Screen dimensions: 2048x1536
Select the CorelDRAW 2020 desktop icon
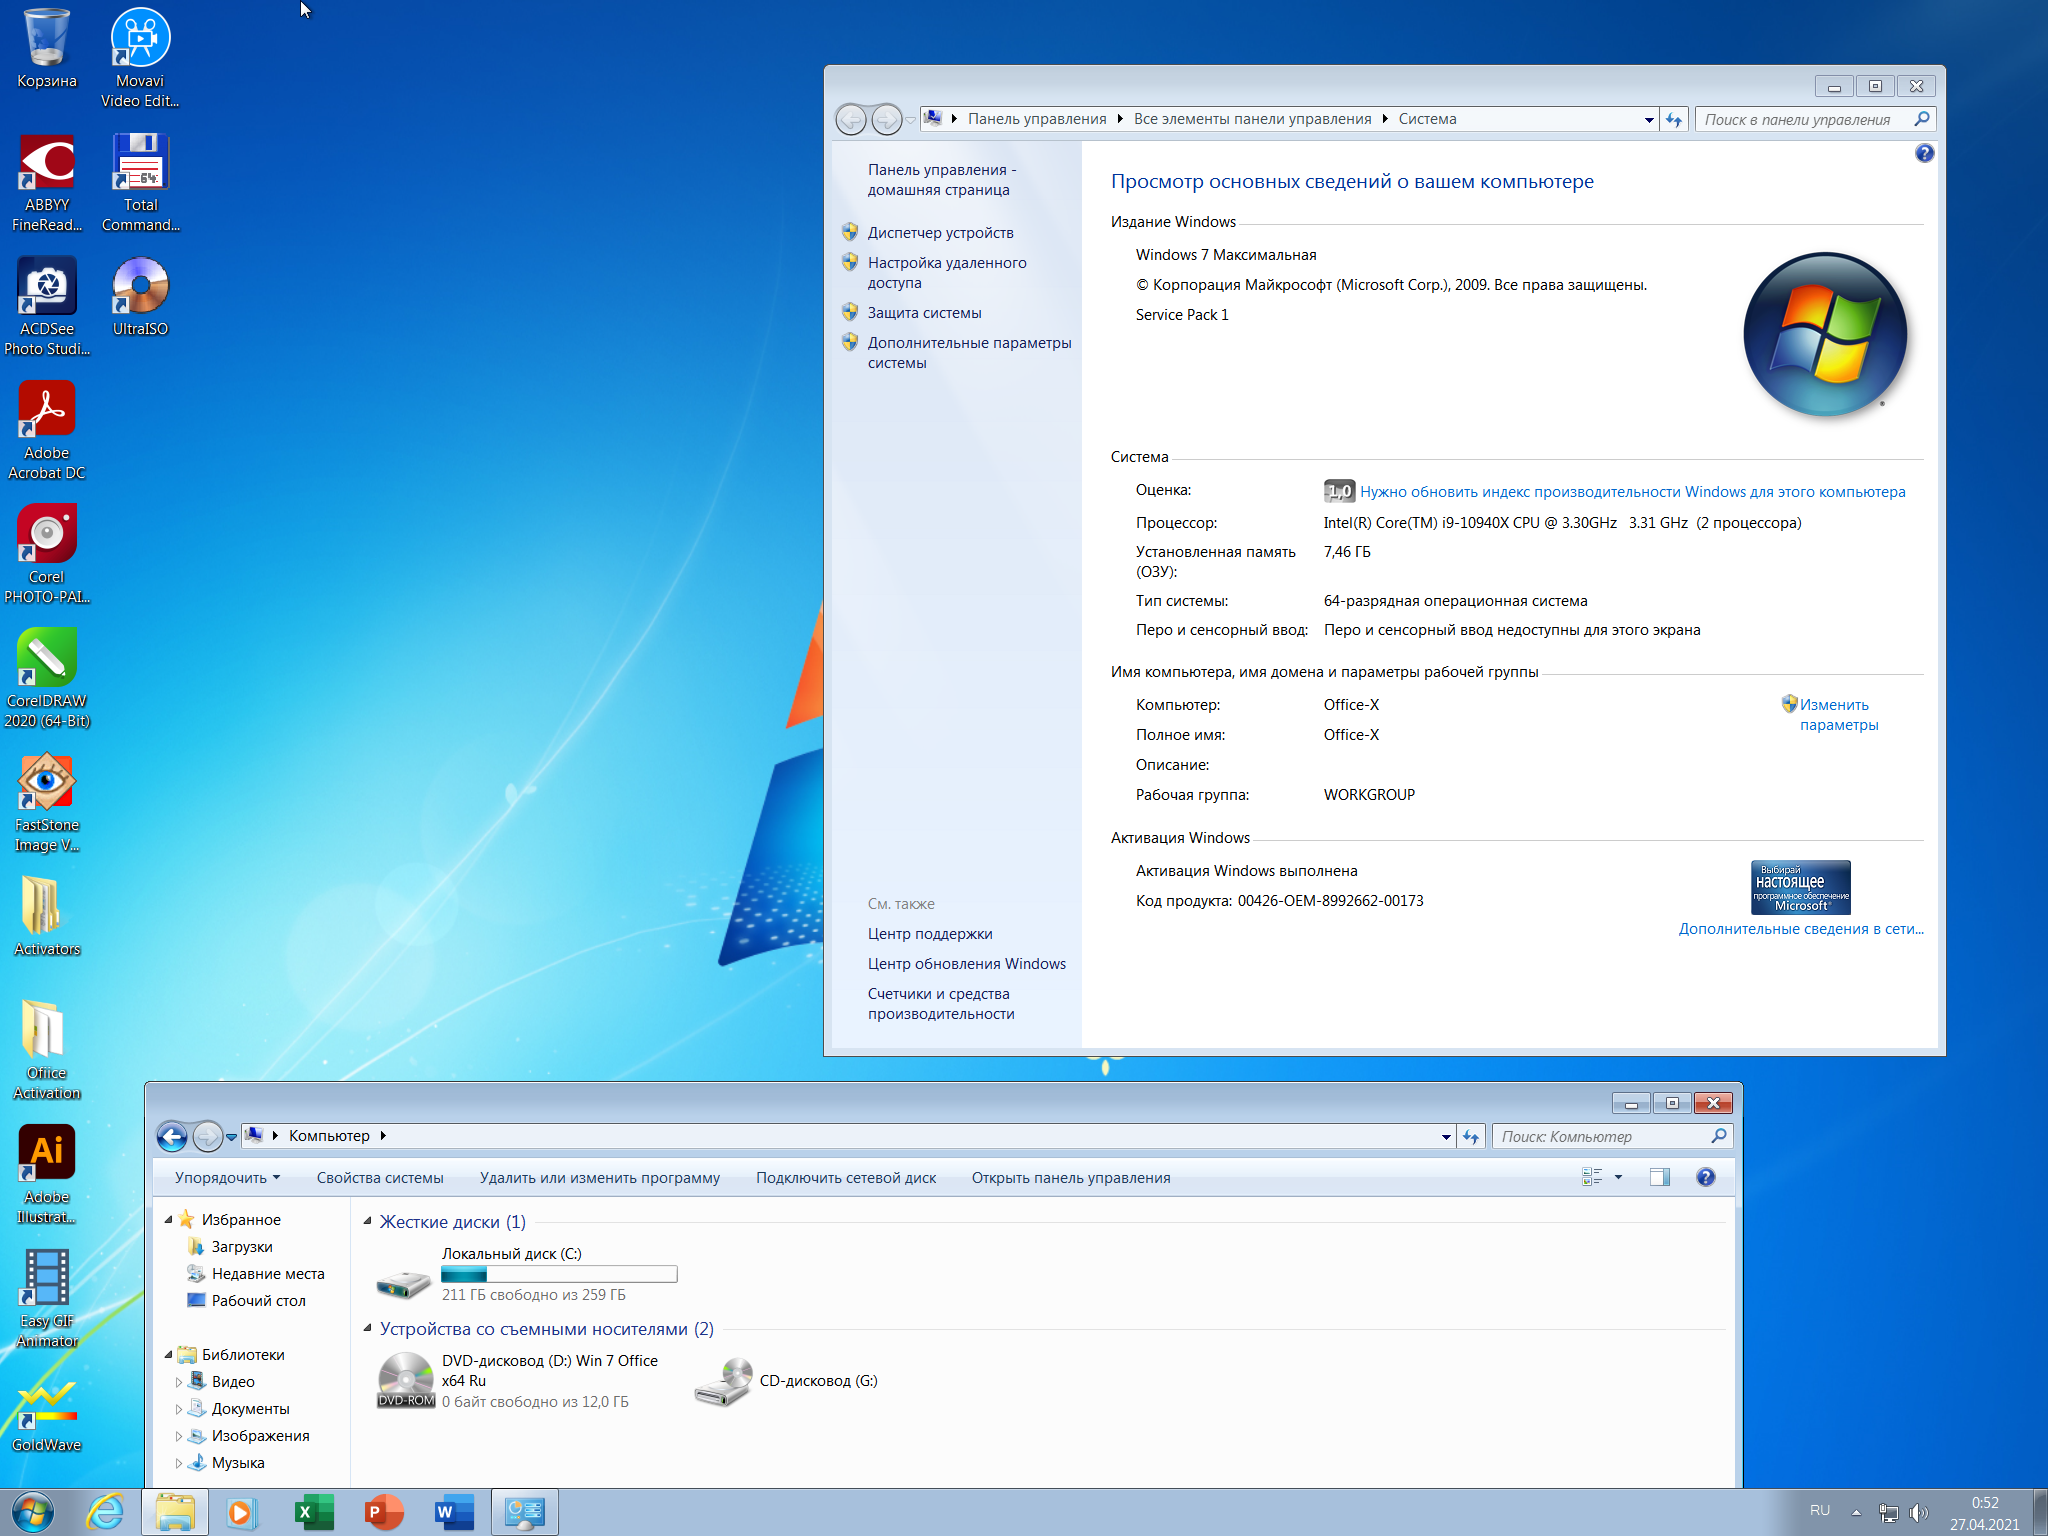coord(46,679)
